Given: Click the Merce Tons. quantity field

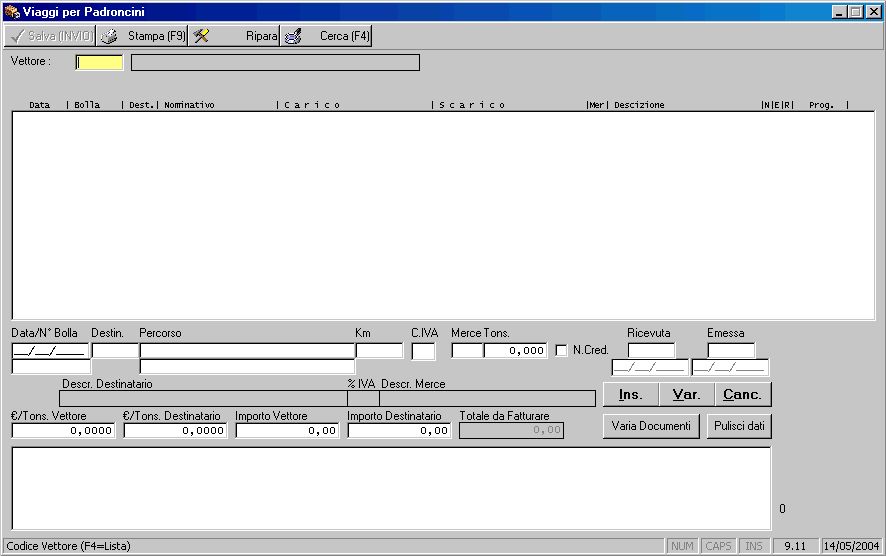Looking at the screenshot, I should click(515, 351).
